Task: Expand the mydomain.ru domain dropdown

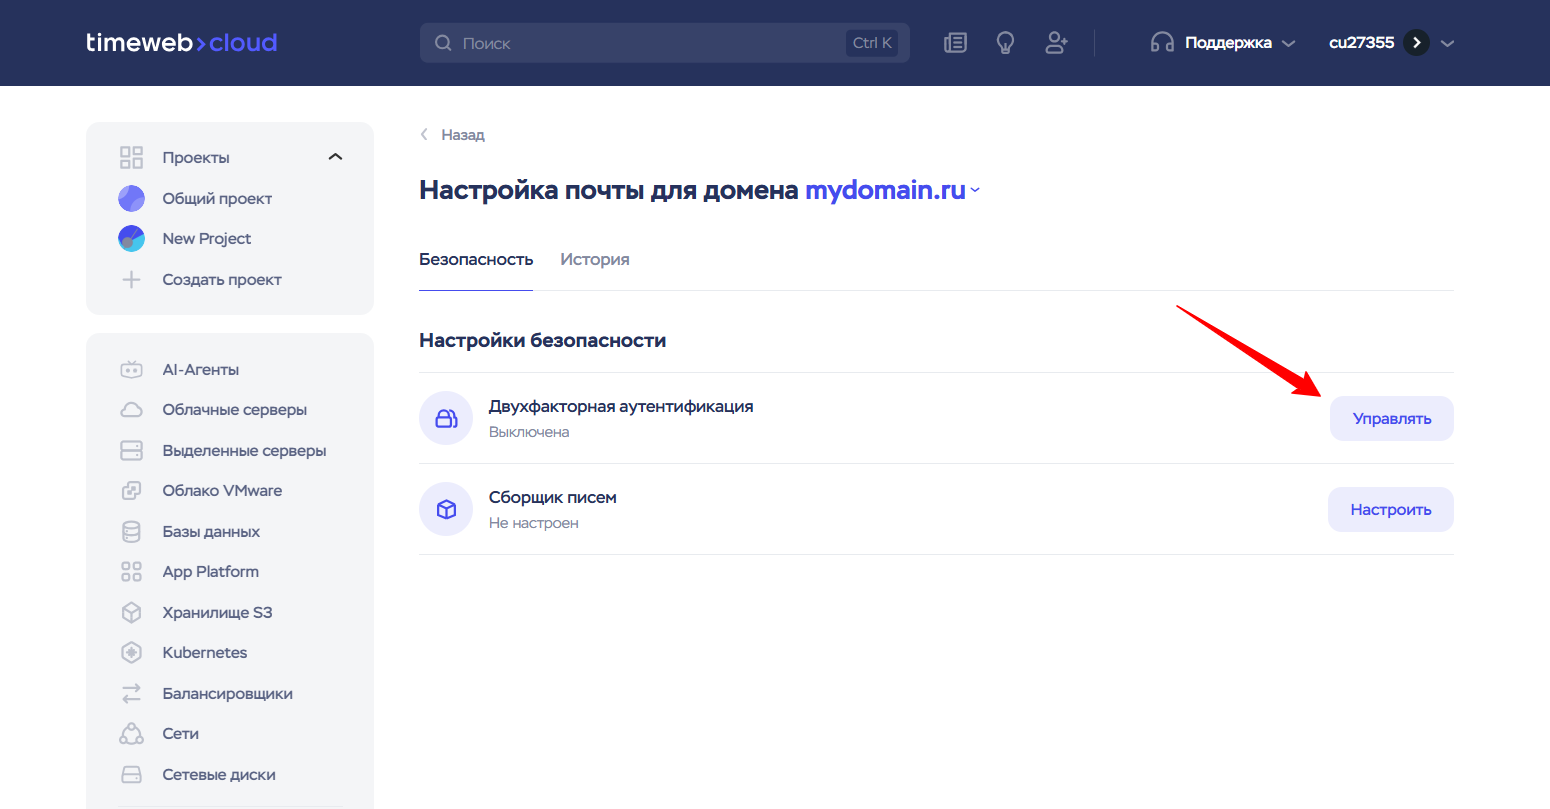Action: tap(975, 191)
